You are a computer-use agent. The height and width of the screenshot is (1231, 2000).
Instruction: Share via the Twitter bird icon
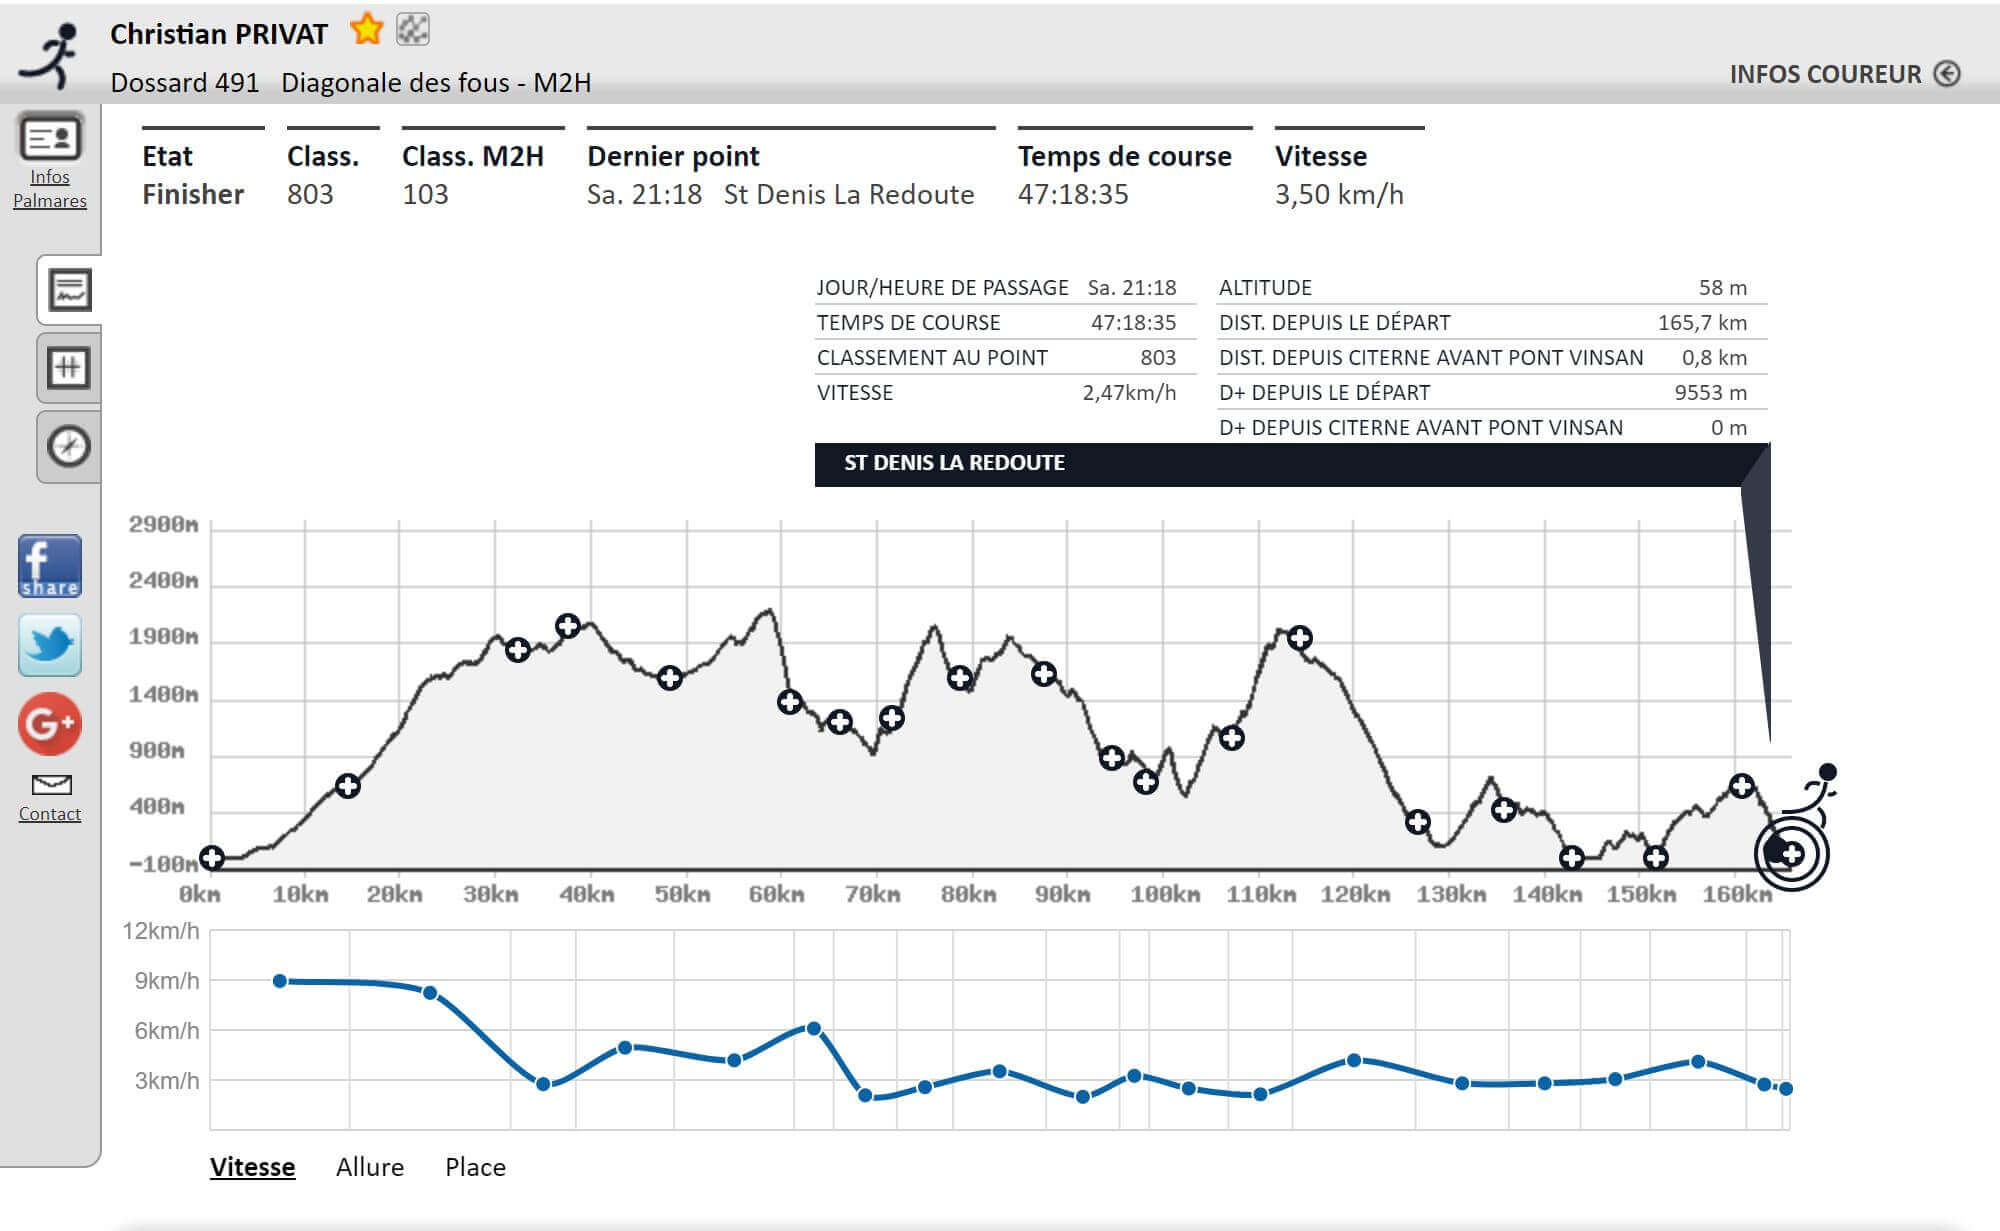(50, 645)
